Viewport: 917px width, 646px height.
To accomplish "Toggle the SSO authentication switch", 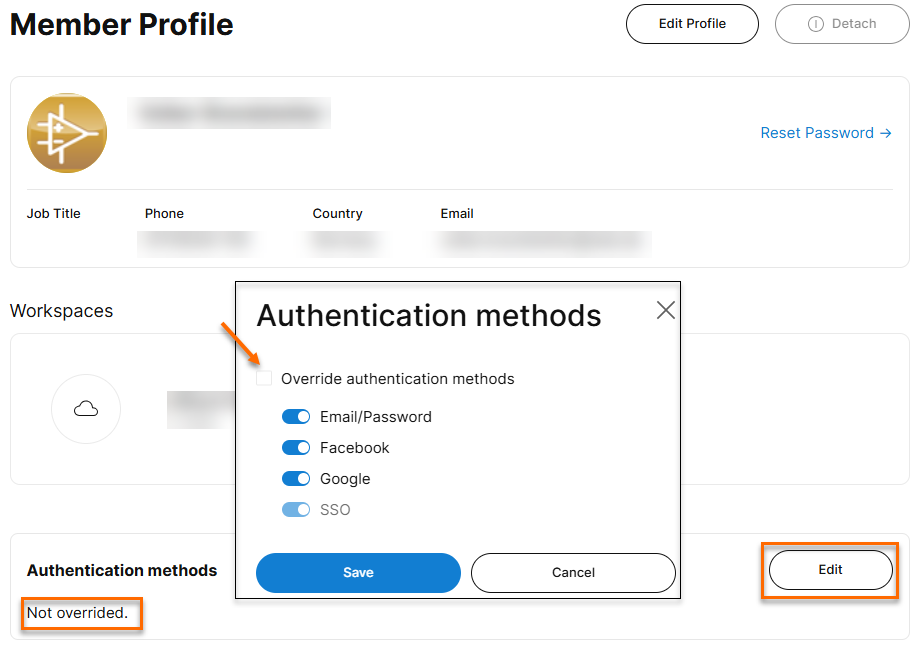I will [296, 510].
